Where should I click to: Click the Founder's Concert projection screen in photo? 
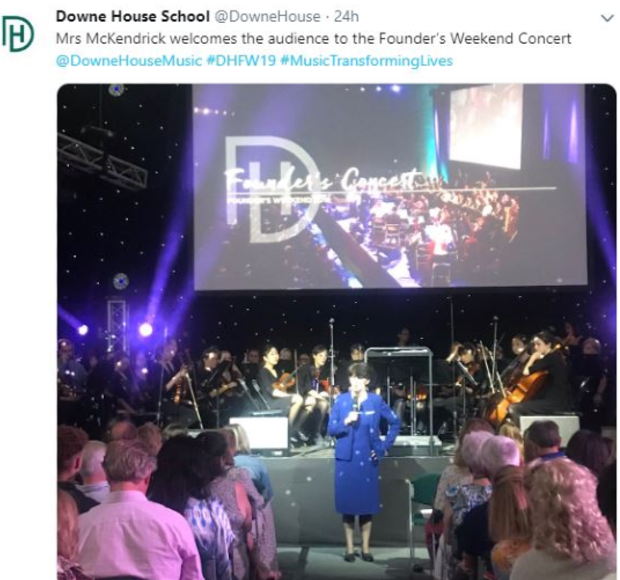coord(389,187)
